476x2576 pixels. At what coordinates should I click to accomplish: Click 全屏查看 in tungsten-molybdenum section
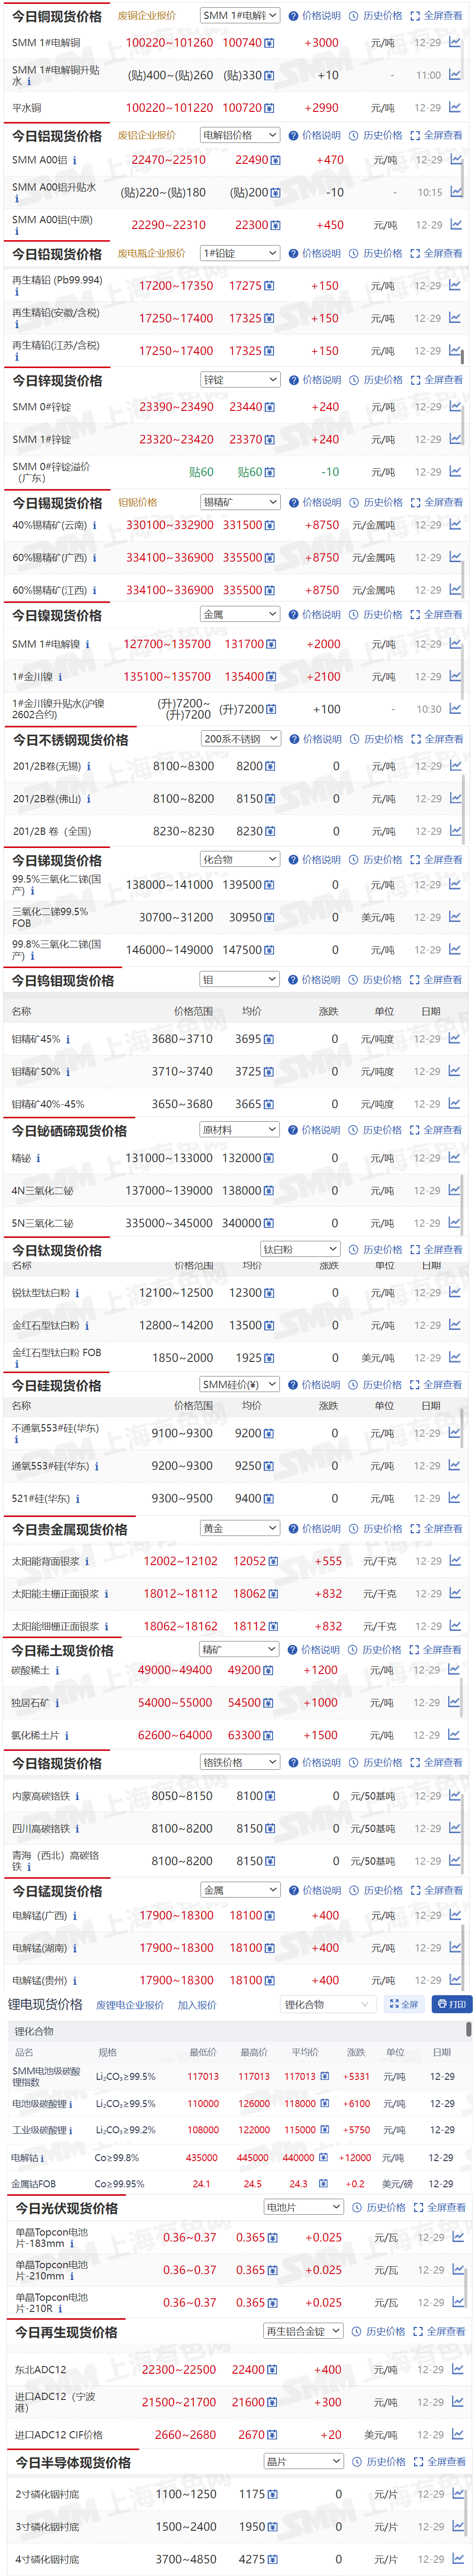pyautogui.click(x=436, y=980)
